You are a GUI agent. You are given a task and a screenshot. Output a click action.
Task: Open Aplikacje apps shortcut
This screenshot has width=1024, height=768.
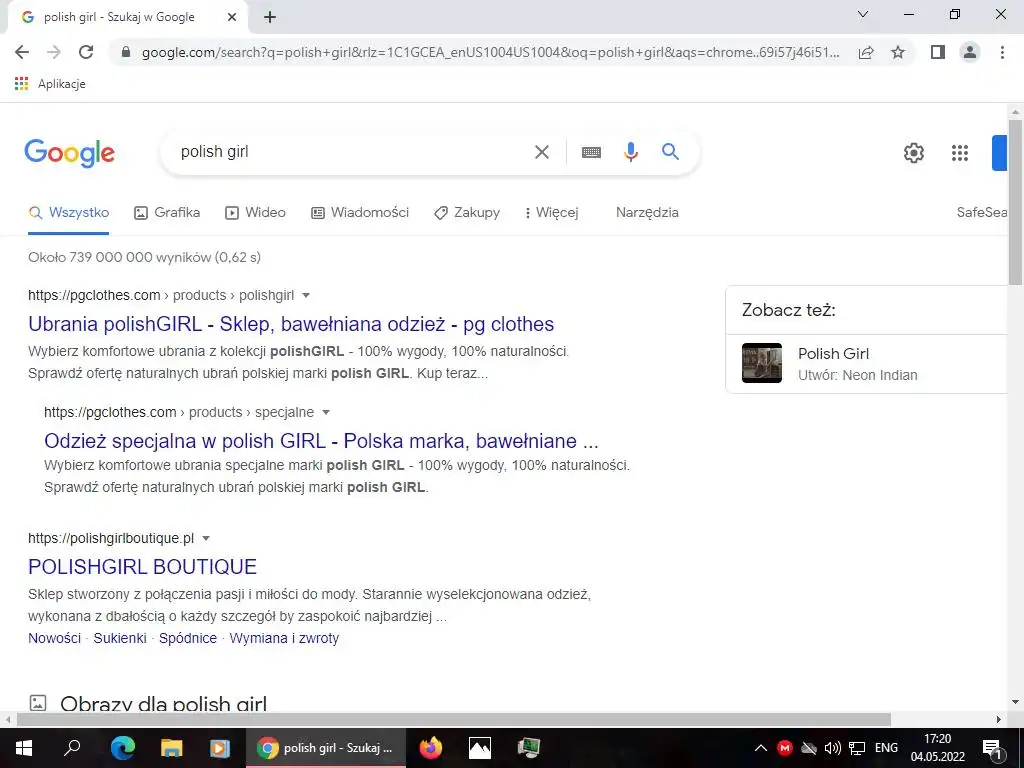tap(50, 84)
